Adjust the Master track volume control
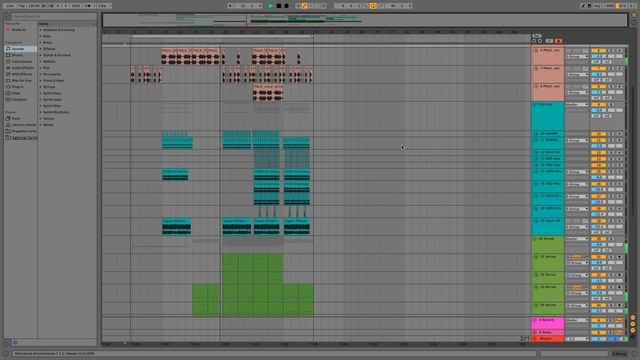Image resolution: width=640 pixels, height=360 pixels. pos(598,339)
